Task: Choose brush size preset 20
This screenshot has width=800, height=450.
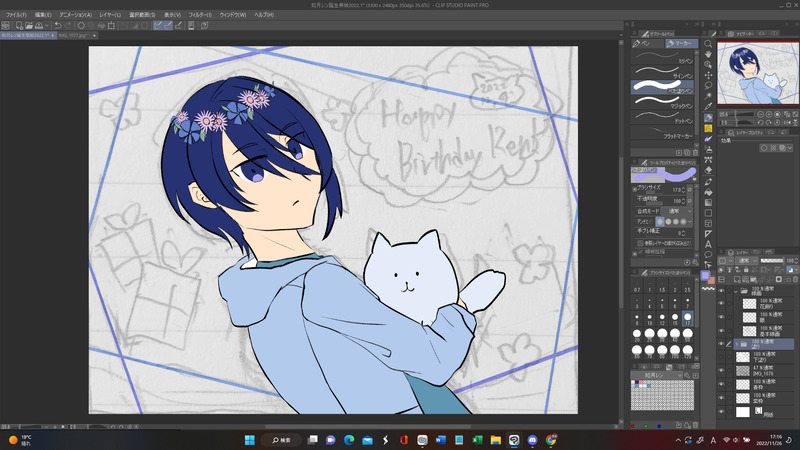Action: [637, 335]
